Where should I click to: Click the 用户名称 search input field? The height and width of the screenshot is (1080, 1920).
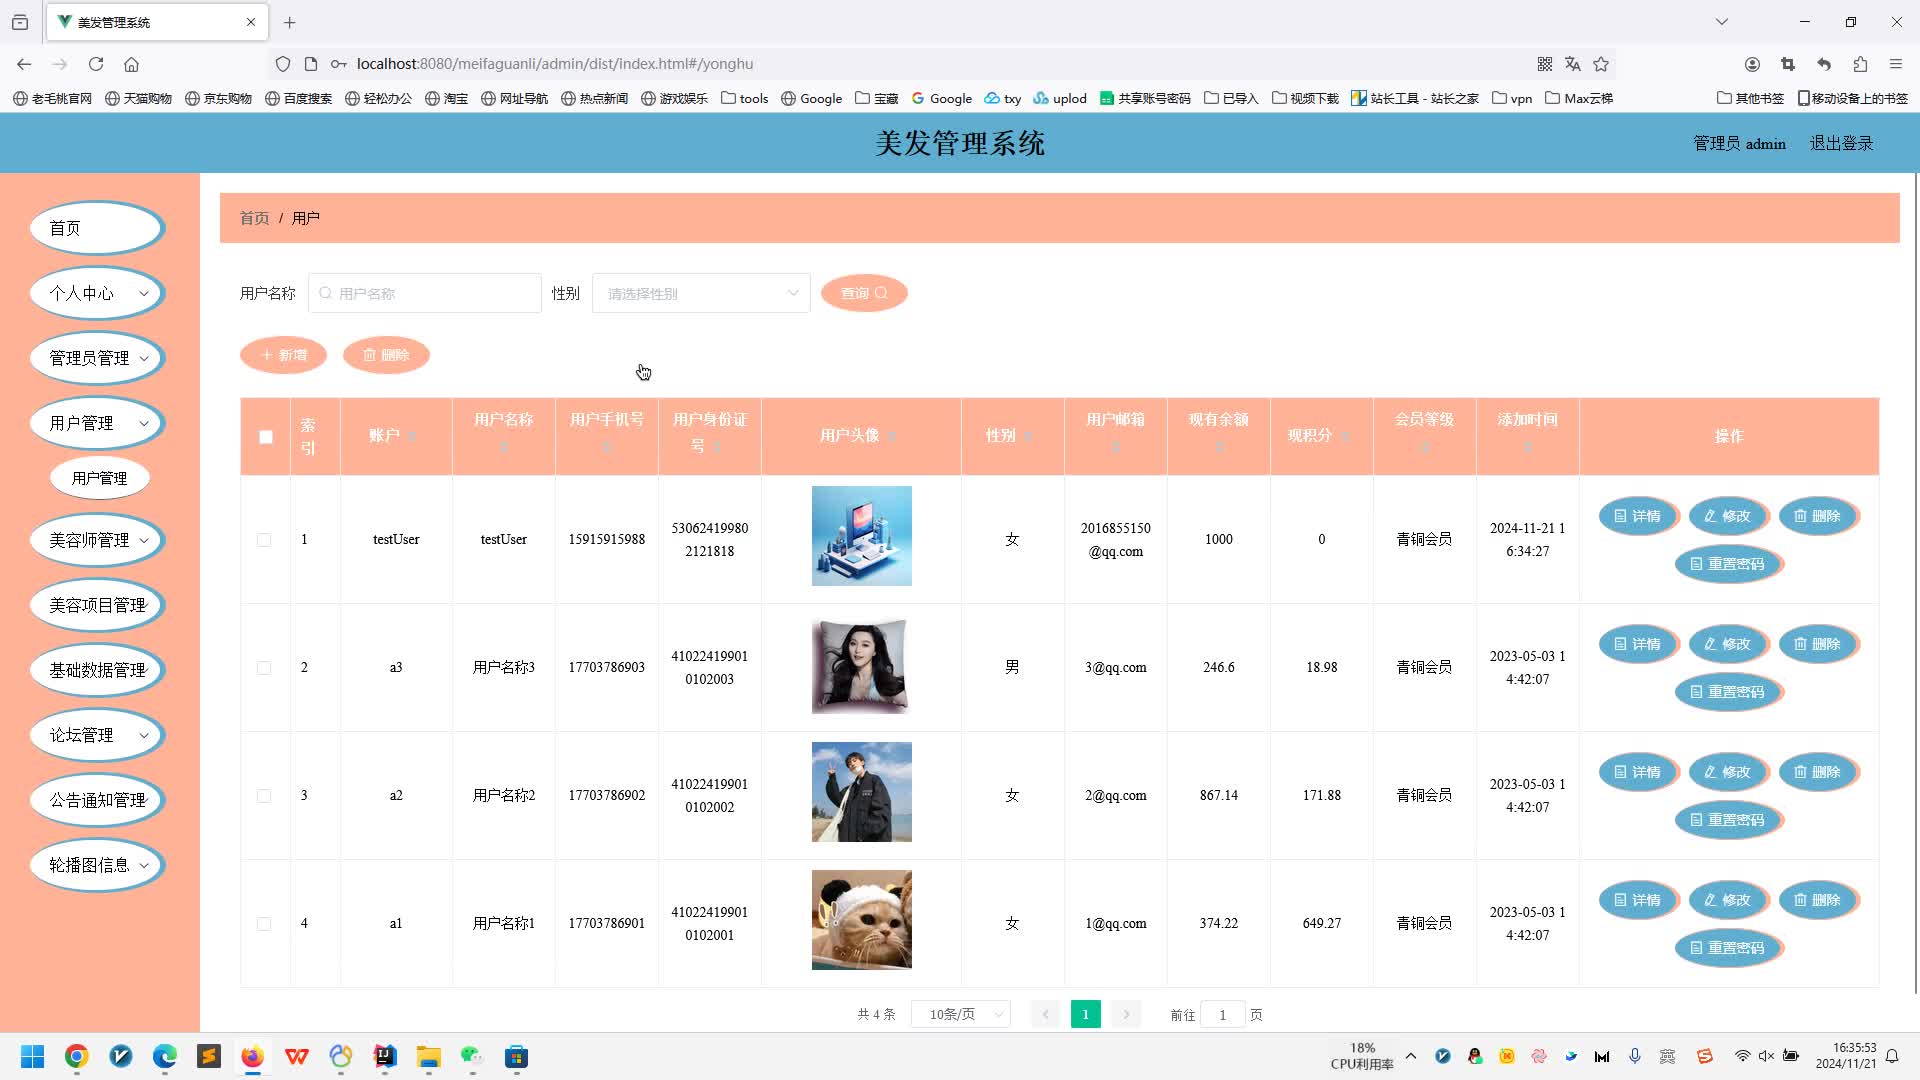[x=425, y=293]
